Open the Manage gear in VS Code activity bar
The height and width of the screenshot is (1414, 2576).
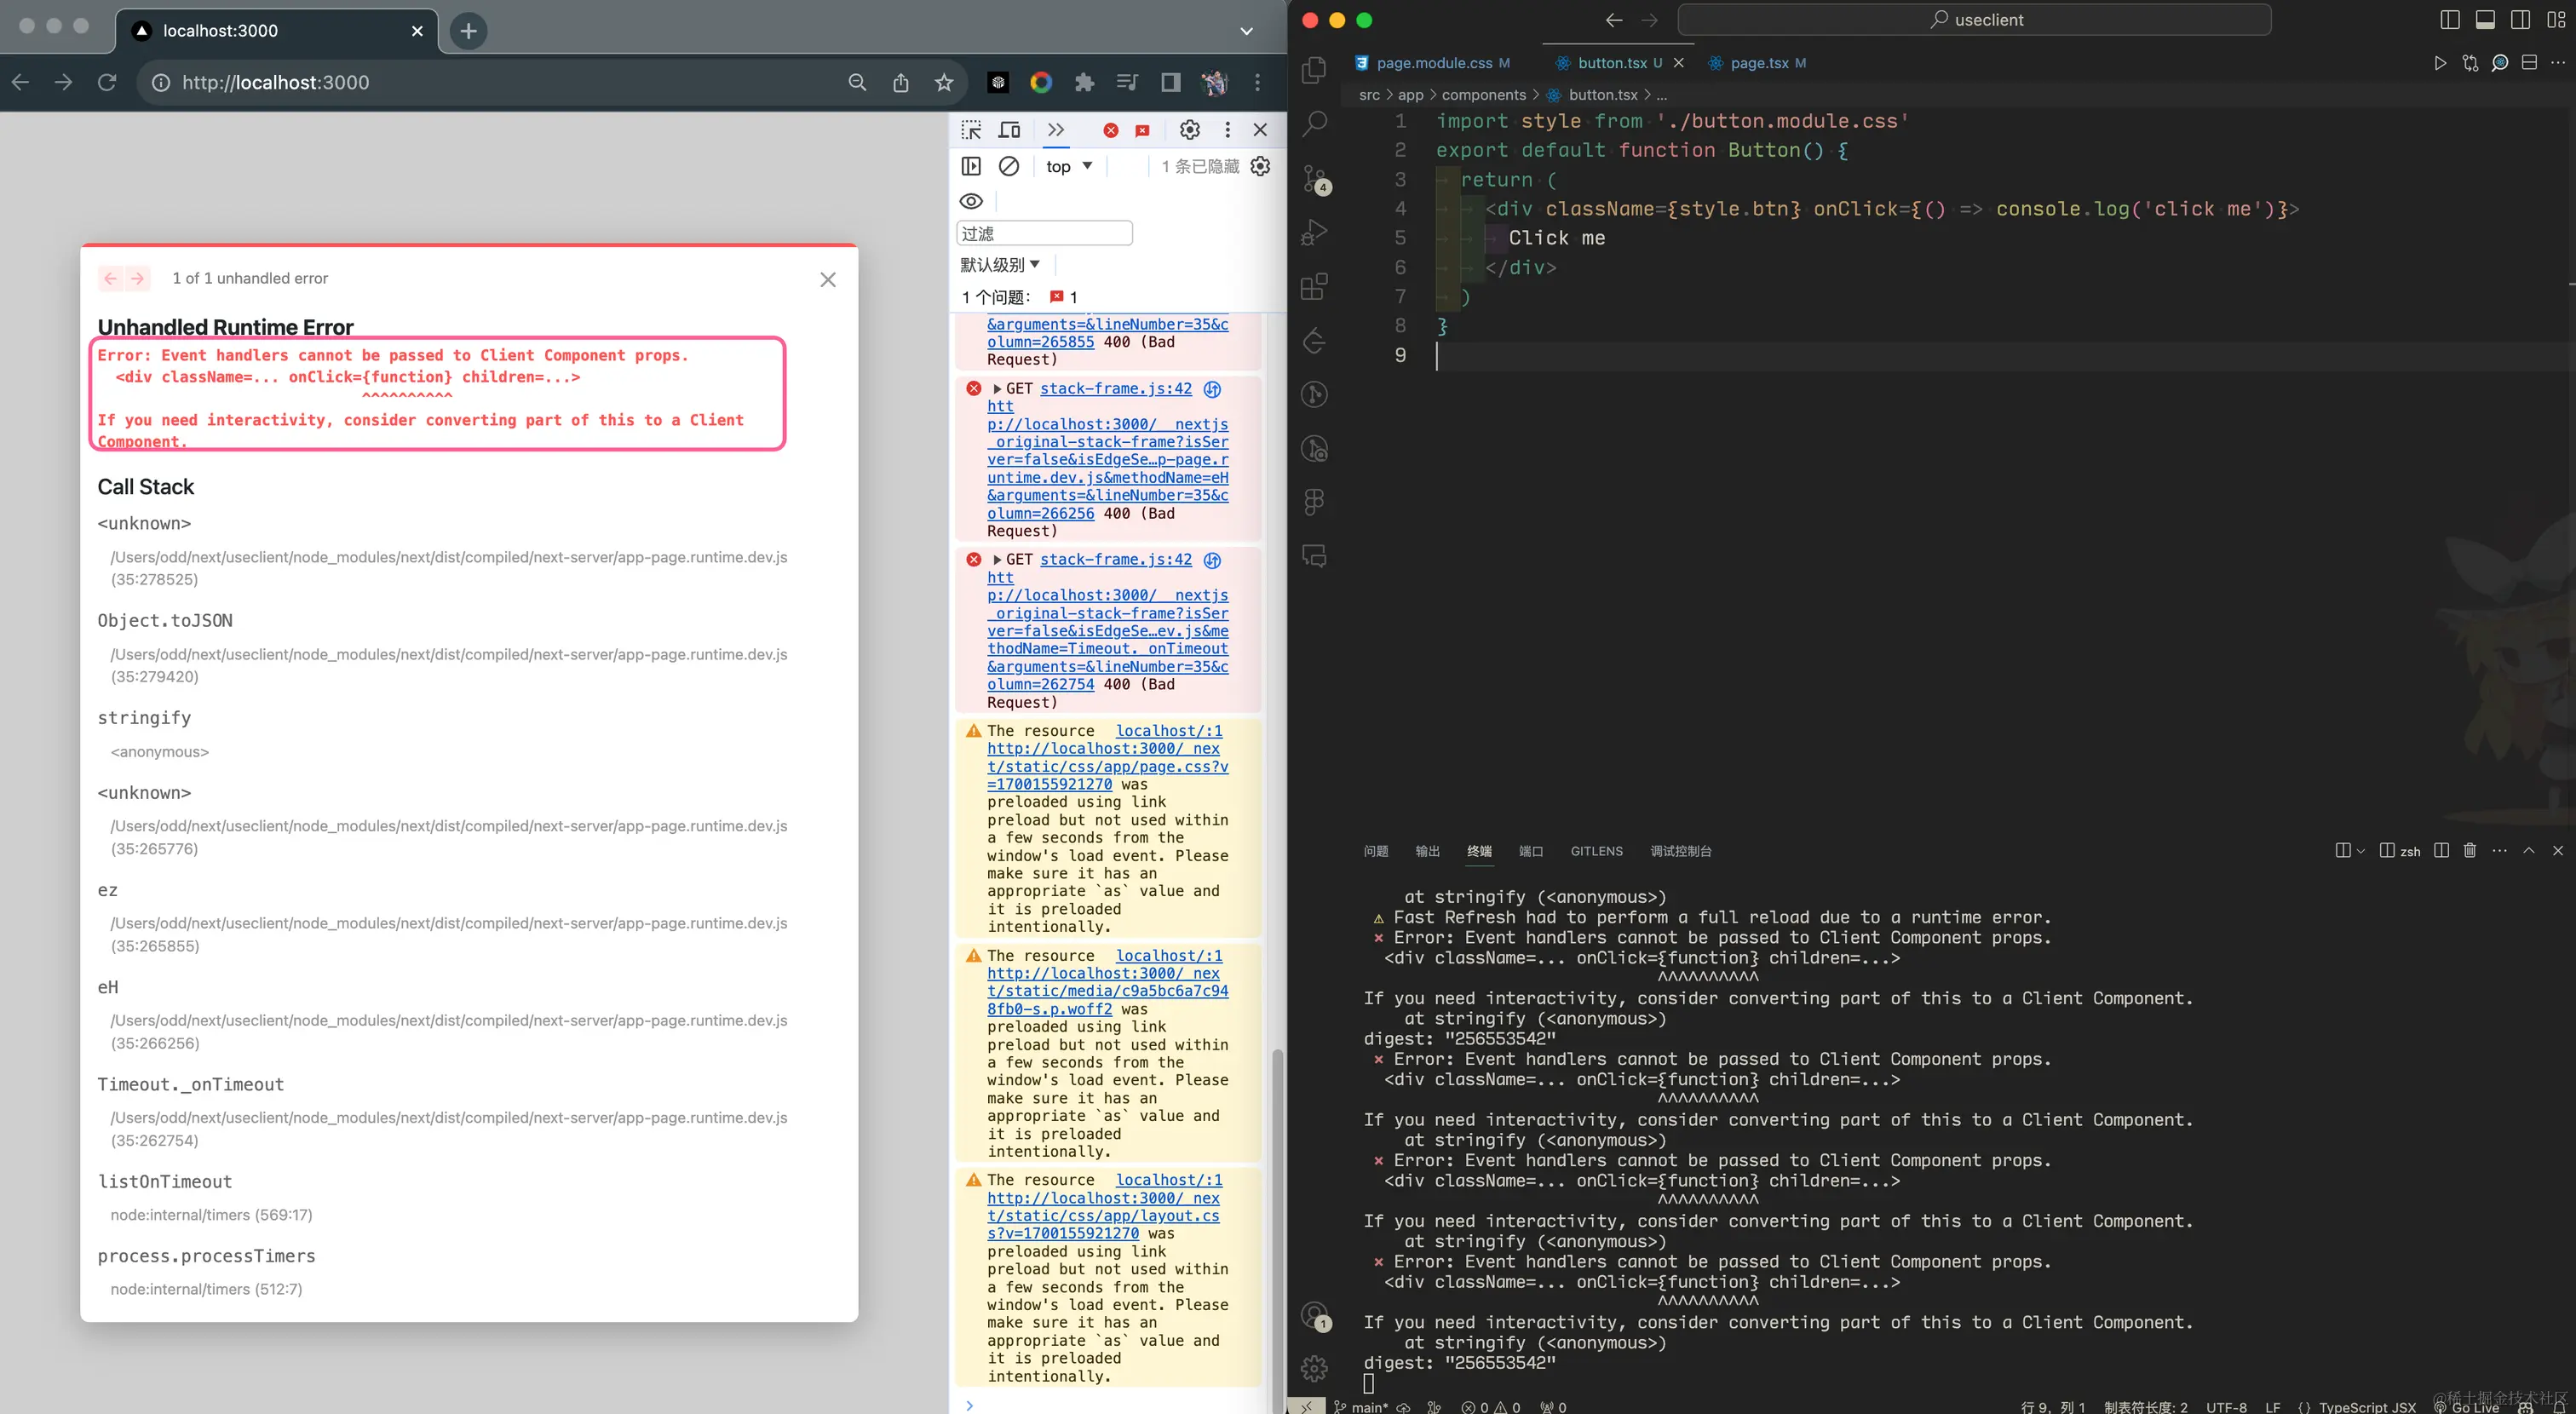tap(1314, 1368)
